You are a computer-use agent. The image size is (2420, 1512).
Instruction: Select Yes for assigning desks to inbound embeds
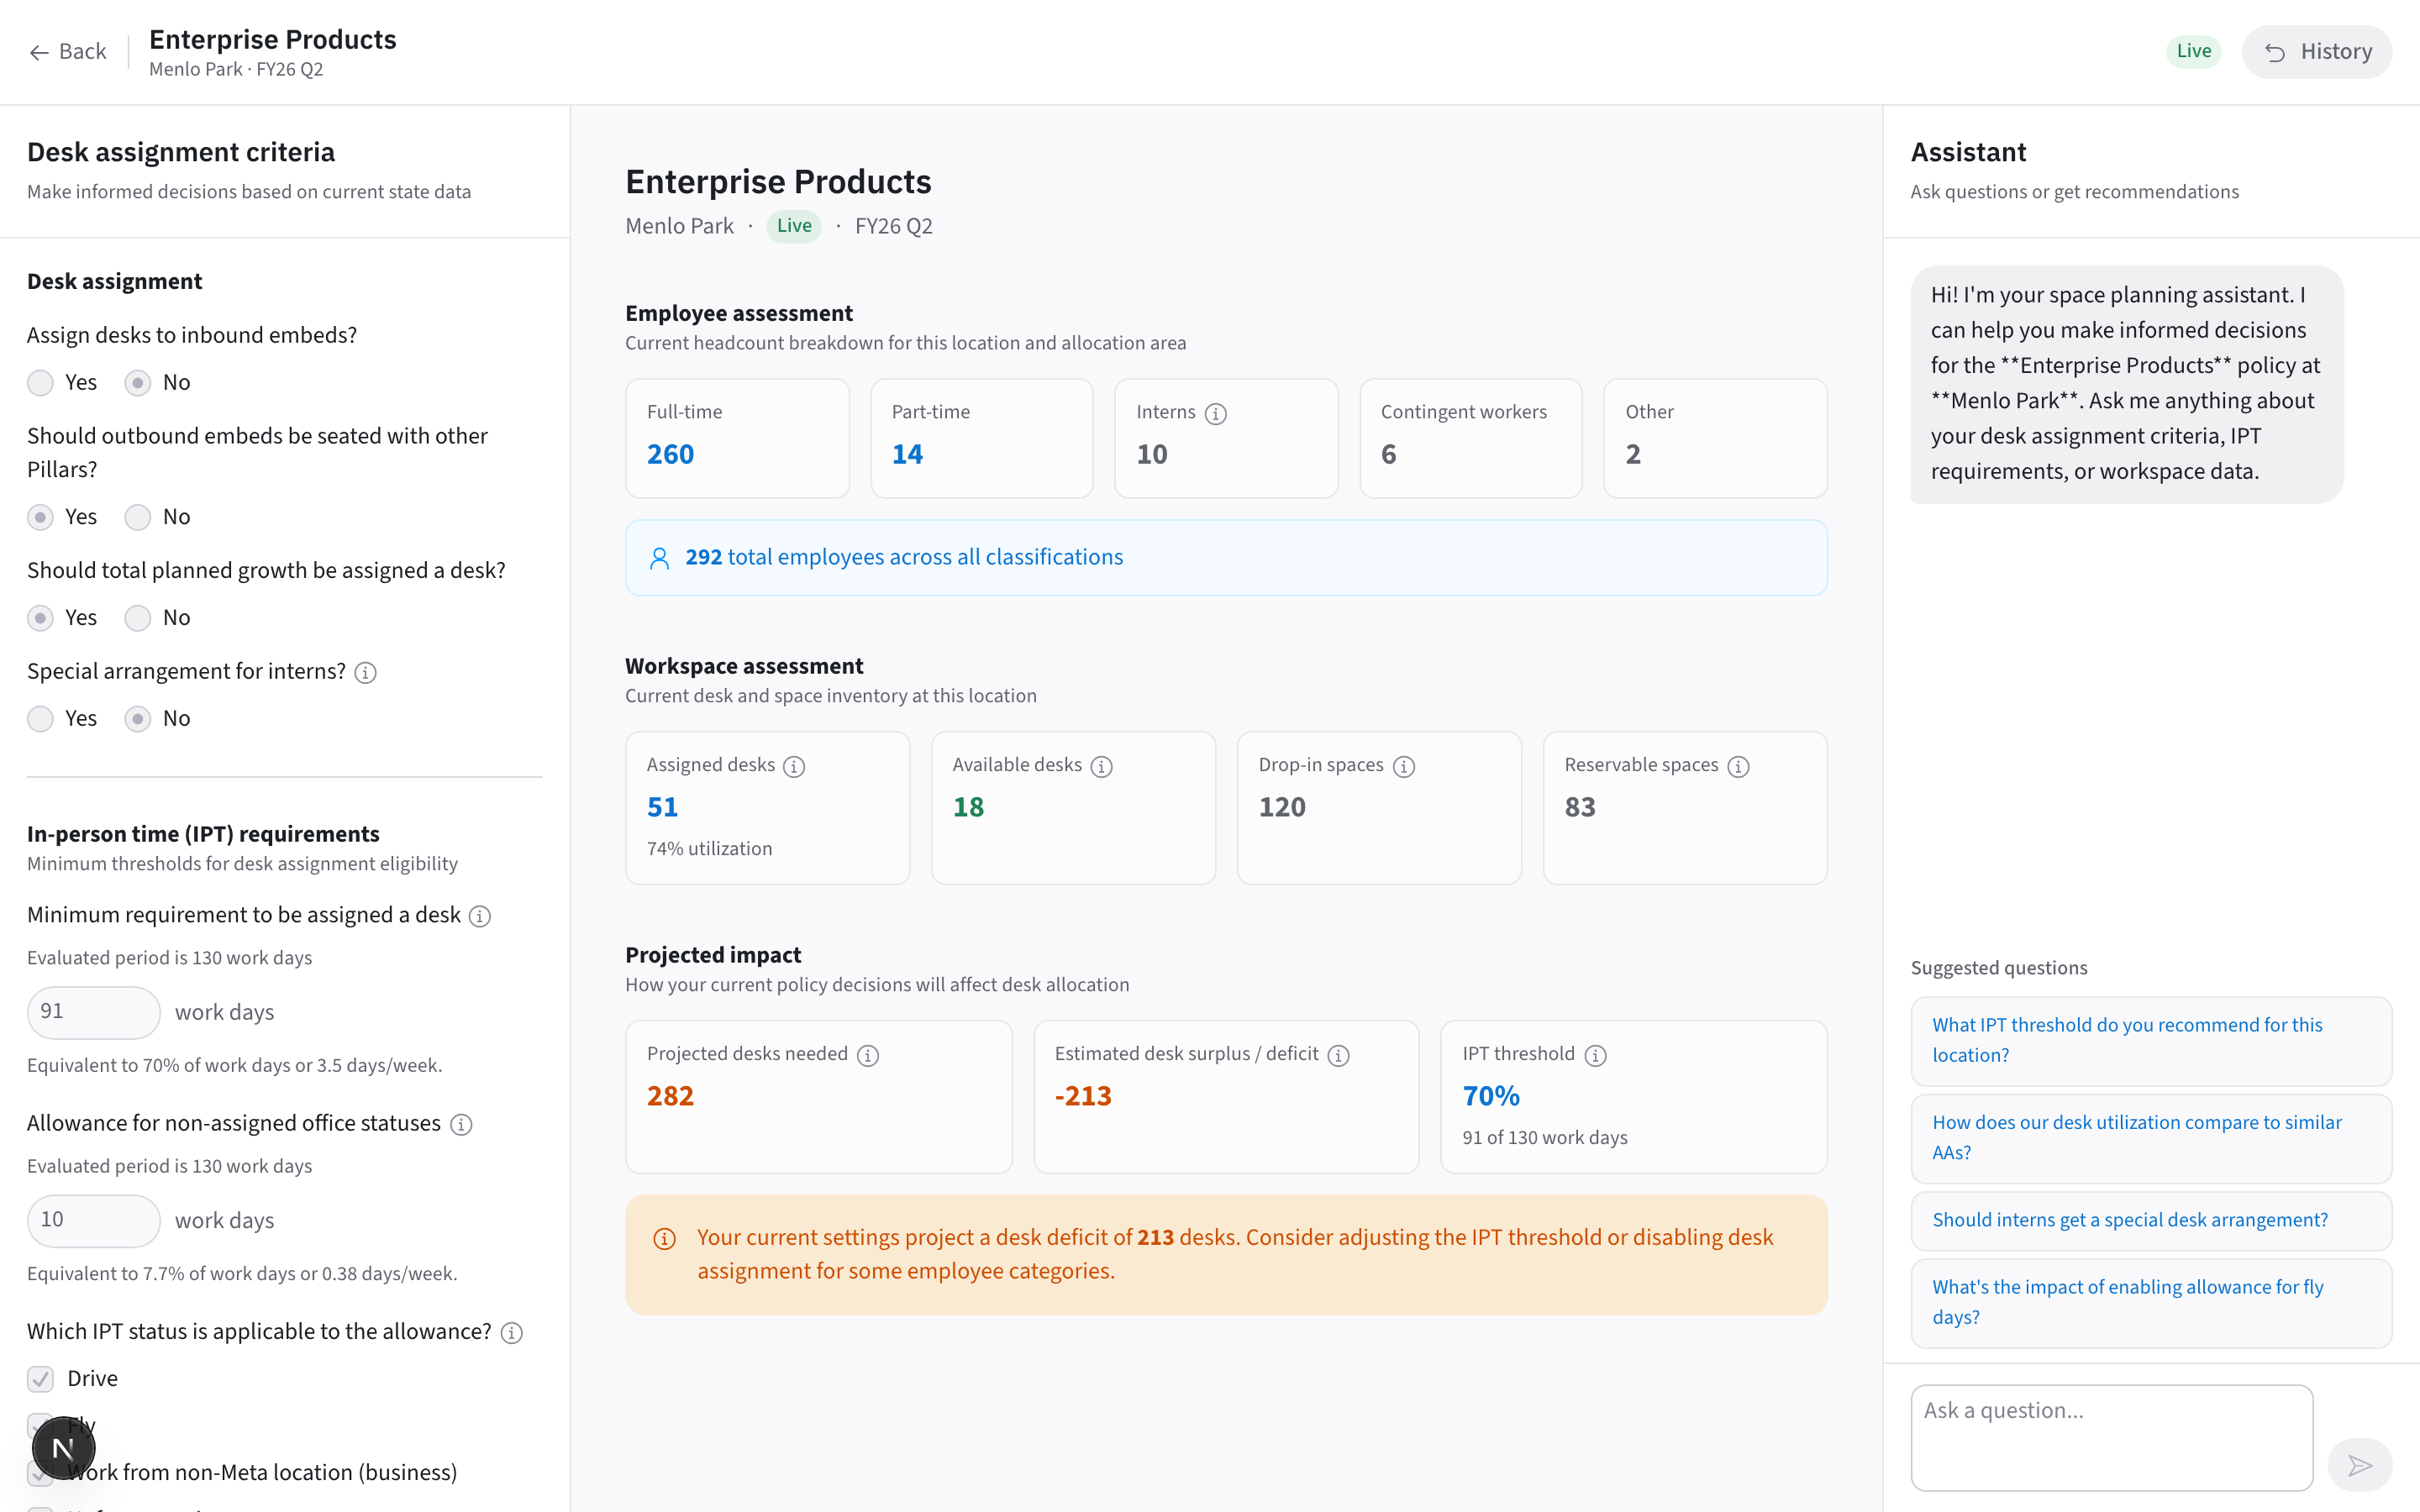40,383
